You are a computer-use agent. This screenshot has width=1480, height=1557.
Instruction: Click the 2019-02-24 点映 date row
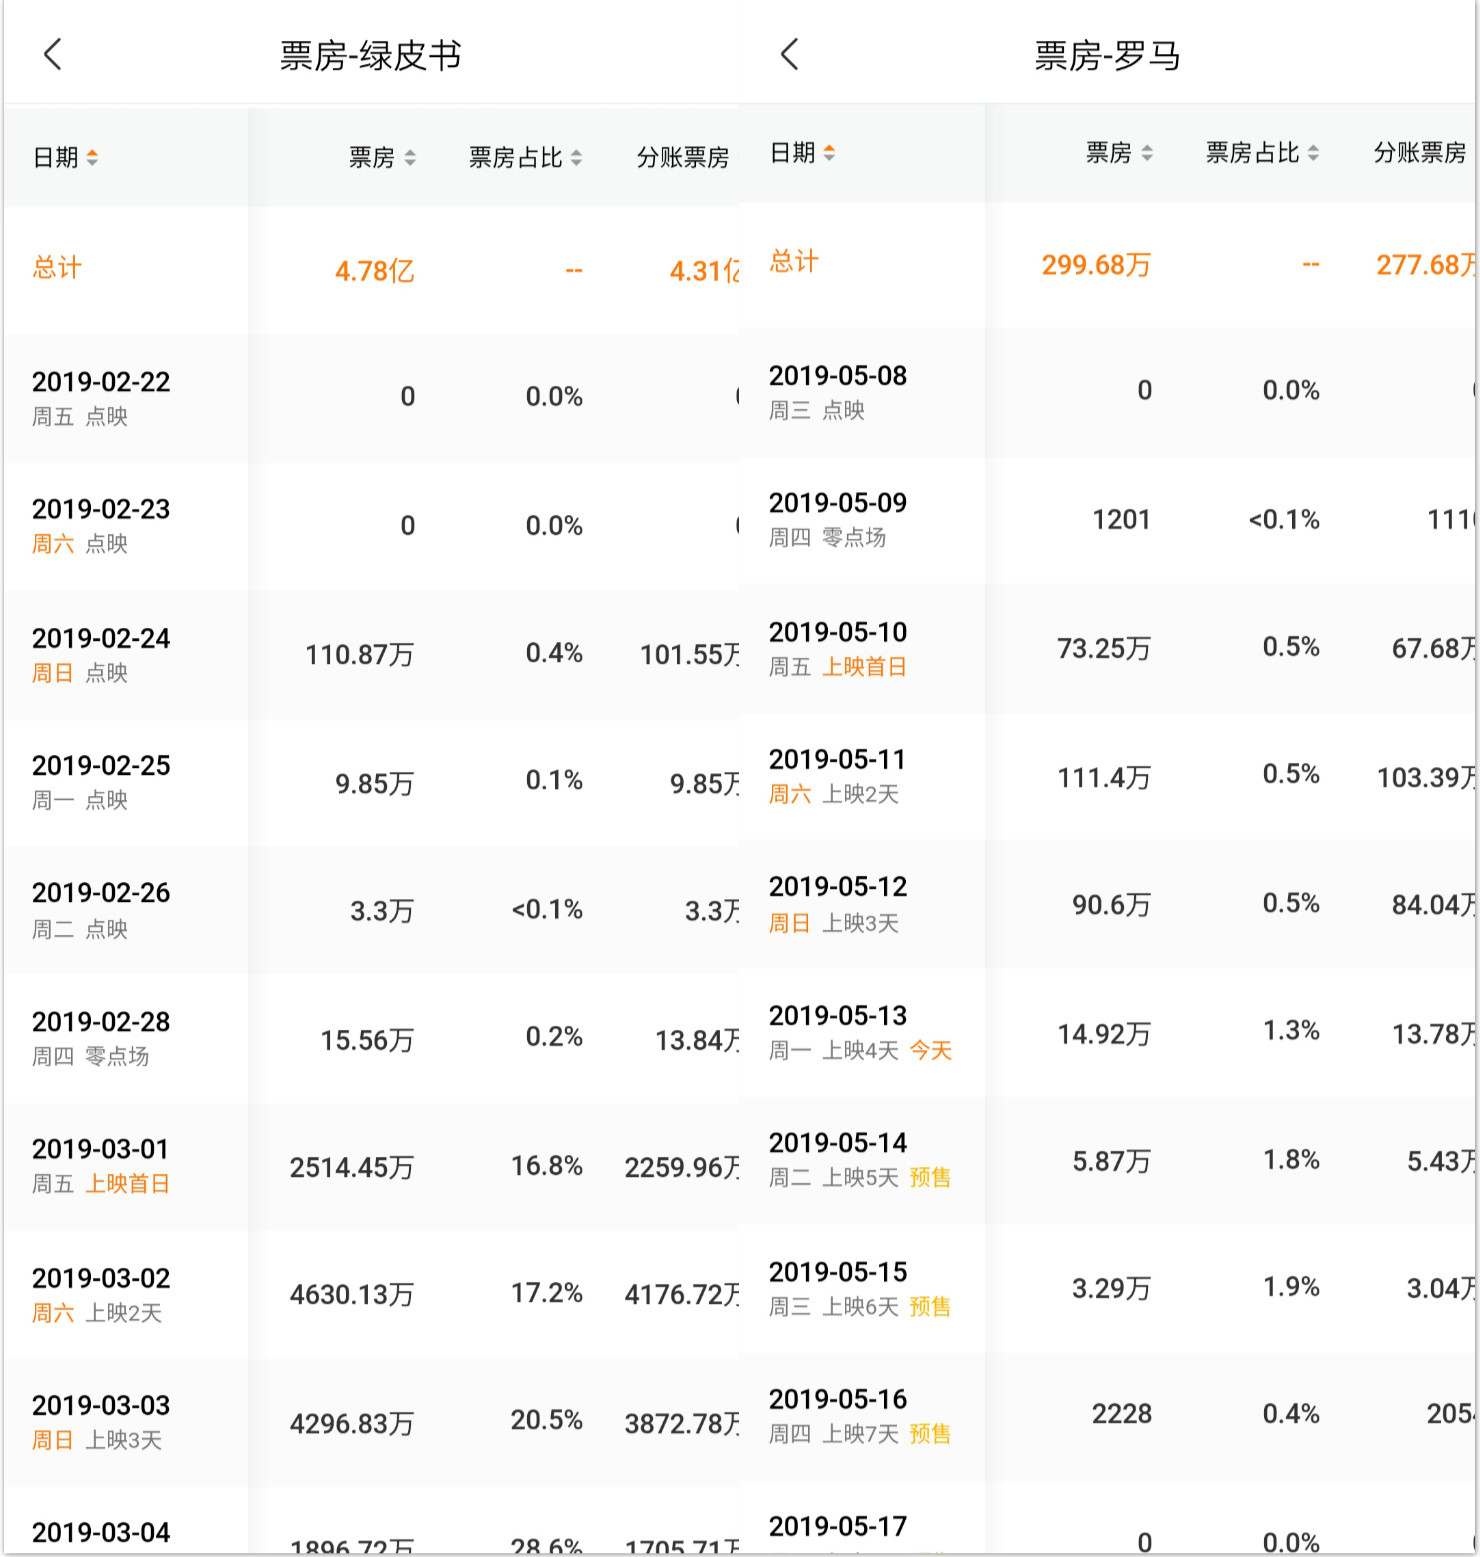tap(371, 655)
